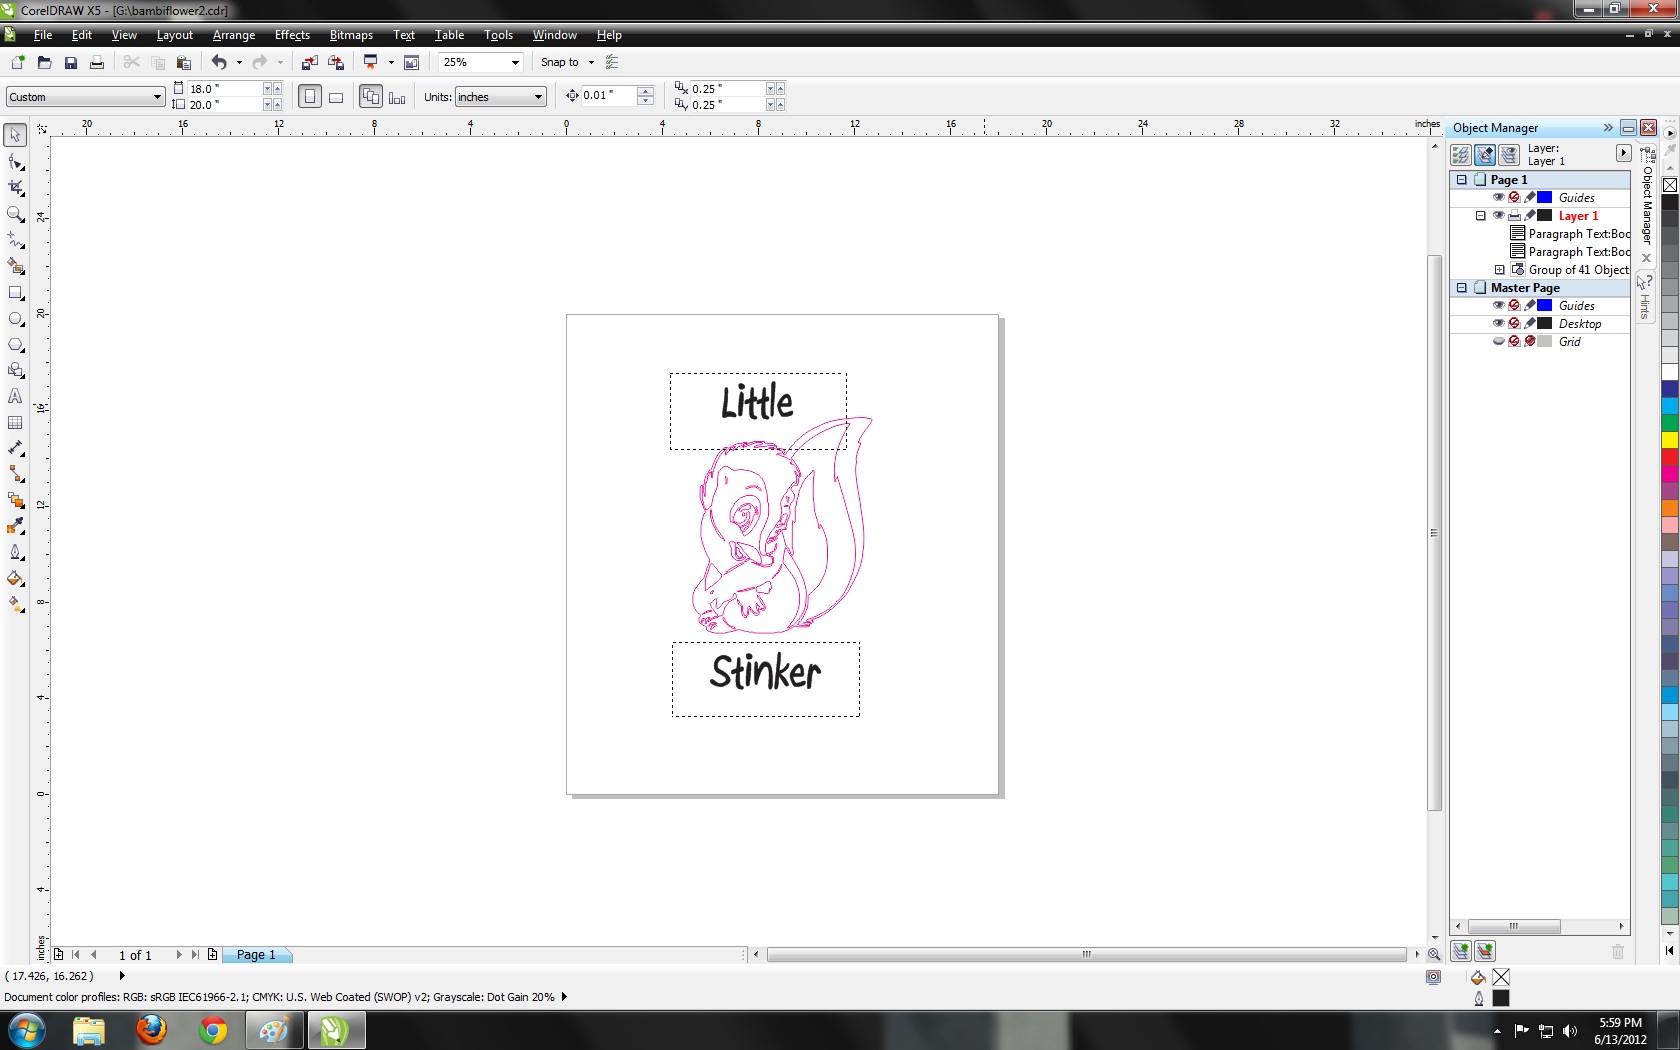This screenshot has width=1680, height=1050.
Task: Click the Welcome screen icon
Action: point(411,62)
